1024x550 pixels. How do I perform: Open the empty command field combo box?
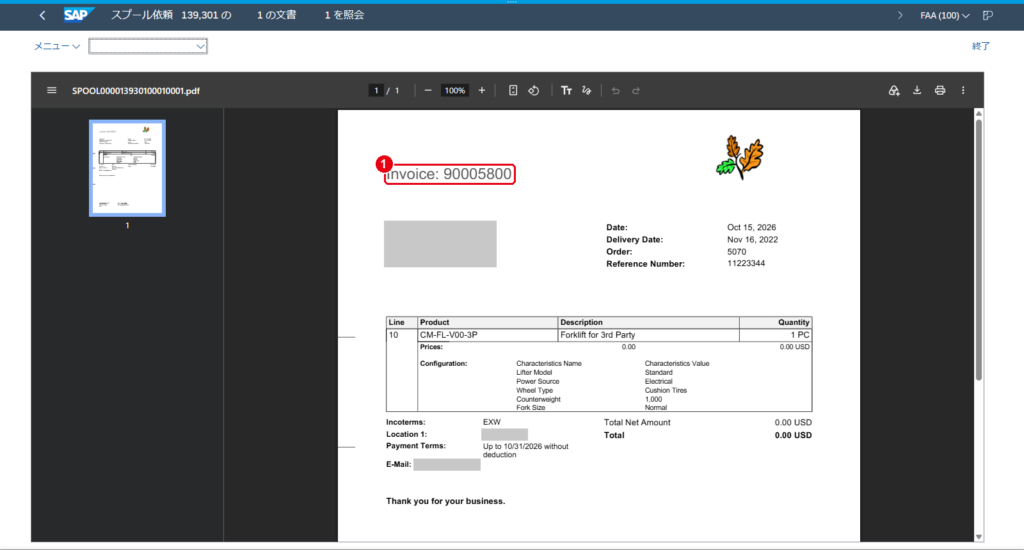pos(148,46)
